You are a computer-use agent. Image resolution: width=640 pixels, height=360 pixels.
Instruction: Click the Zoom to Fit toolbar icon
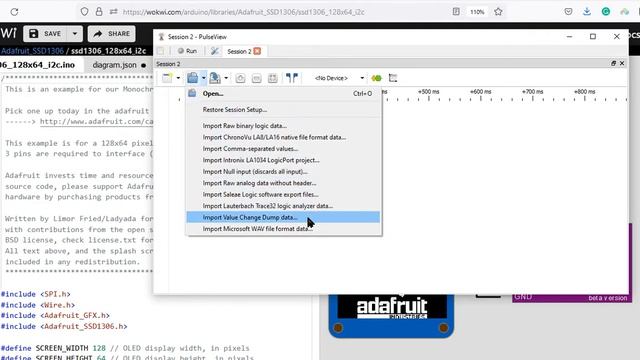pyautogui.click(x=272, y=78)
